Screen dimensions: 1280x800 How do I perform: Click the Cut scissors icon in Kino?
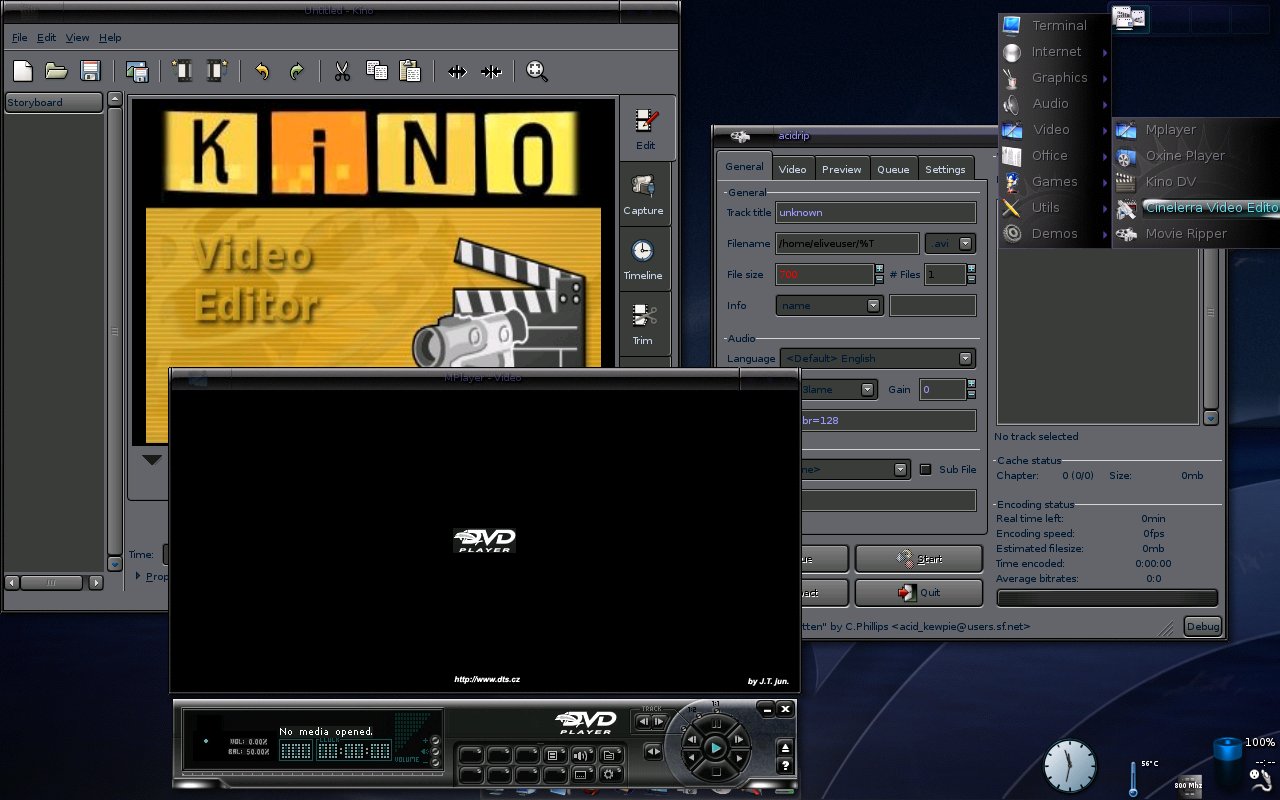(342, 71)
